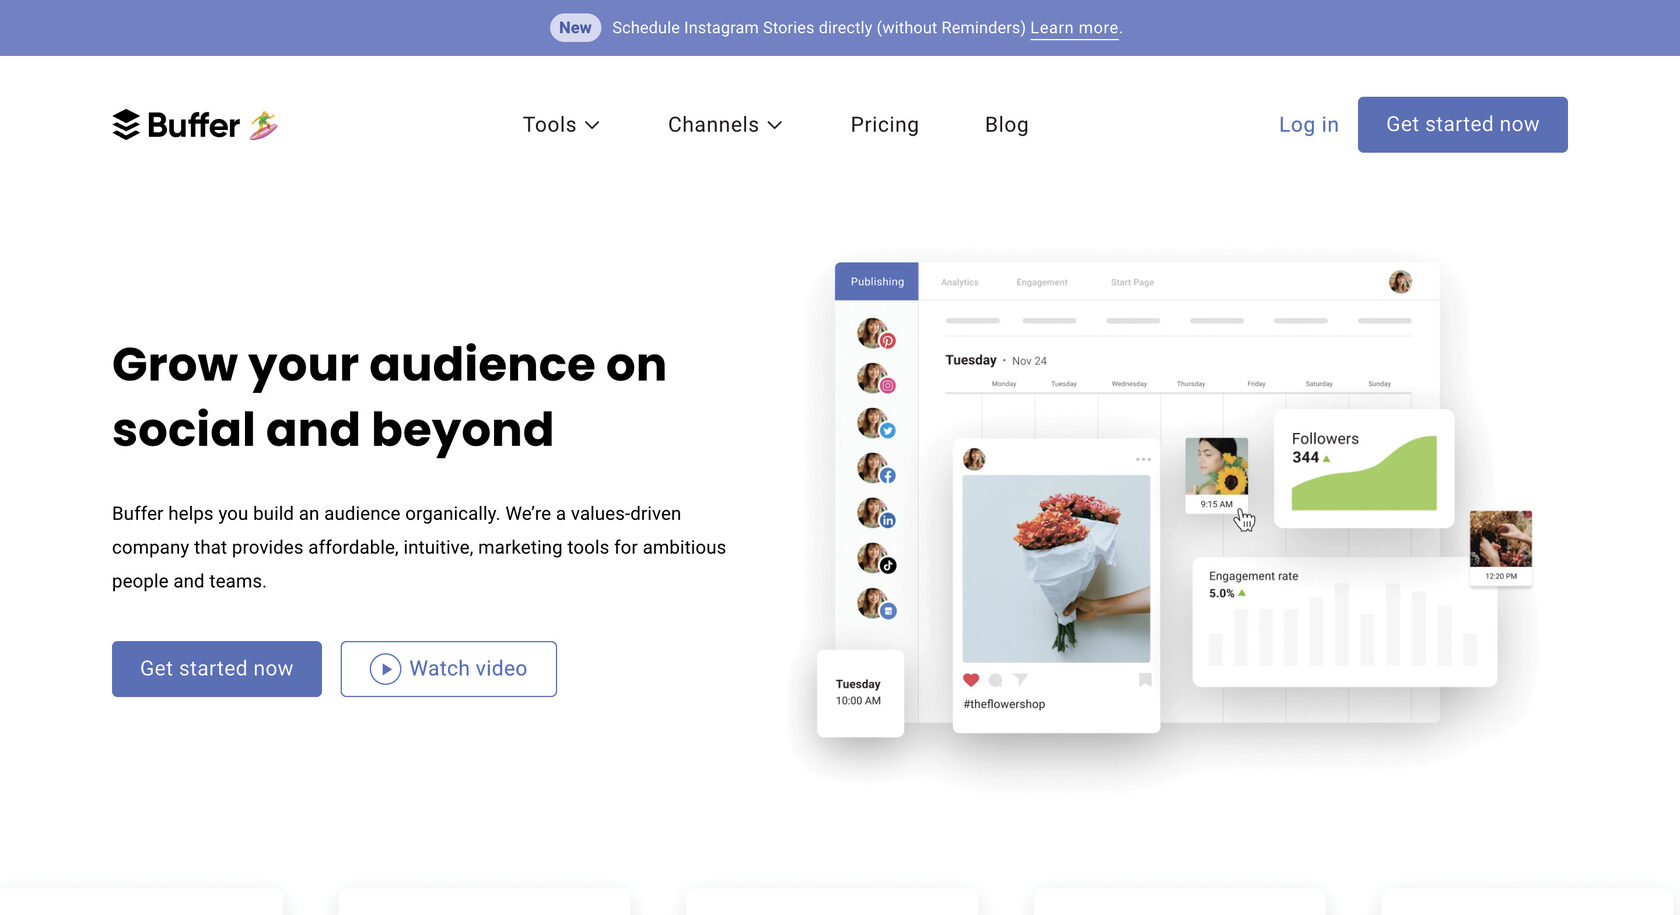This screenshot has height=915, width=1680.
Task: Click the profile avatar at the dashboard's top right
Action: [x=1400, y=282]
